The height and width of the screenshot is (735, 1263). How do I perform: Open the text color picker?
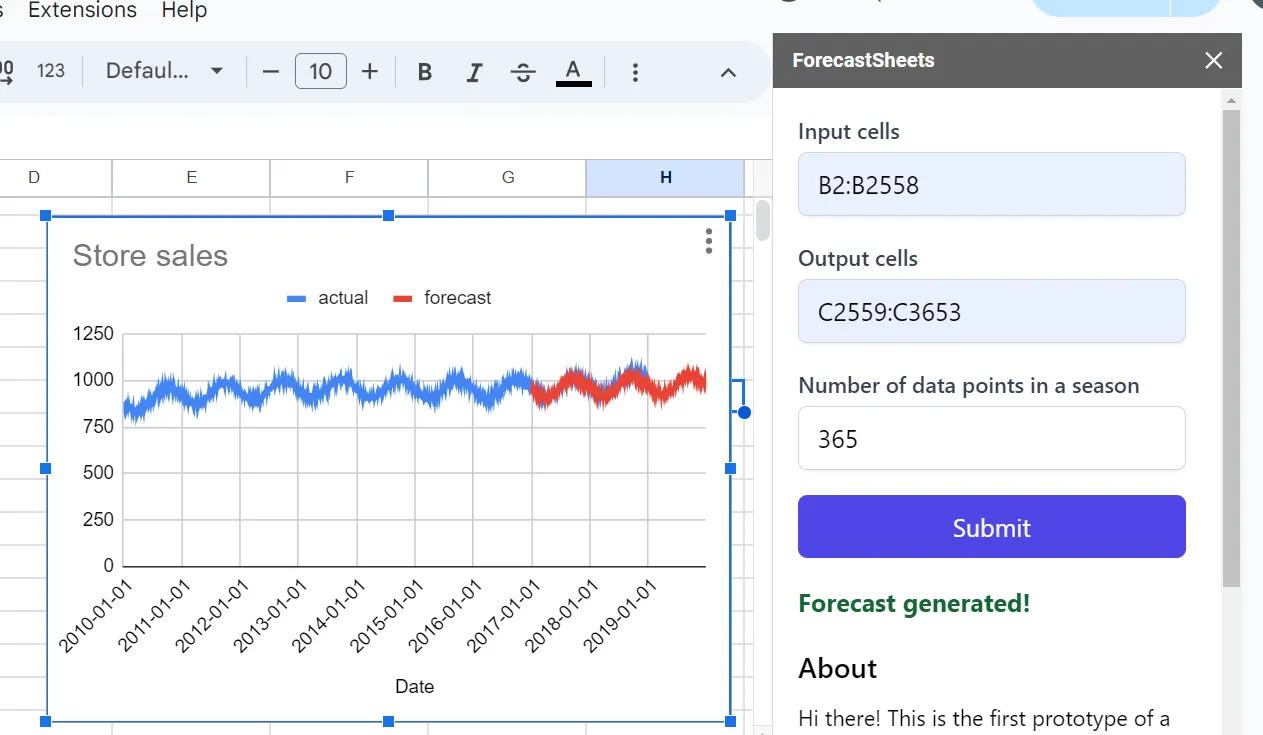pos(573,71)
